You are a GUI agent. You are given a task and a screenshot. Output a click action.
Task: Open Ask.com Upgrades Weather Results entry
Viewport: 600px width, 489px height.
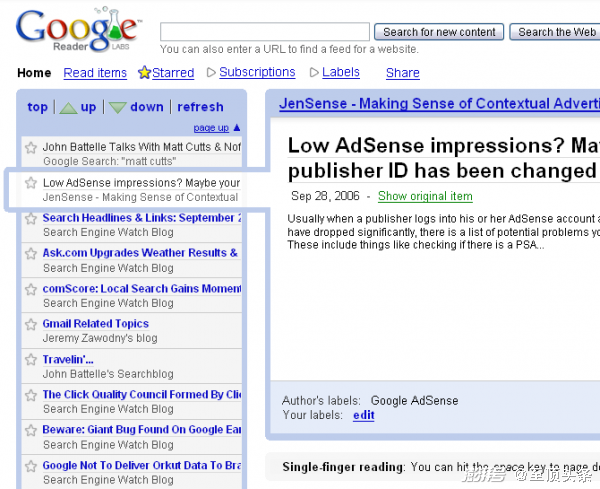pyautogui.click(x=140, y=253)
